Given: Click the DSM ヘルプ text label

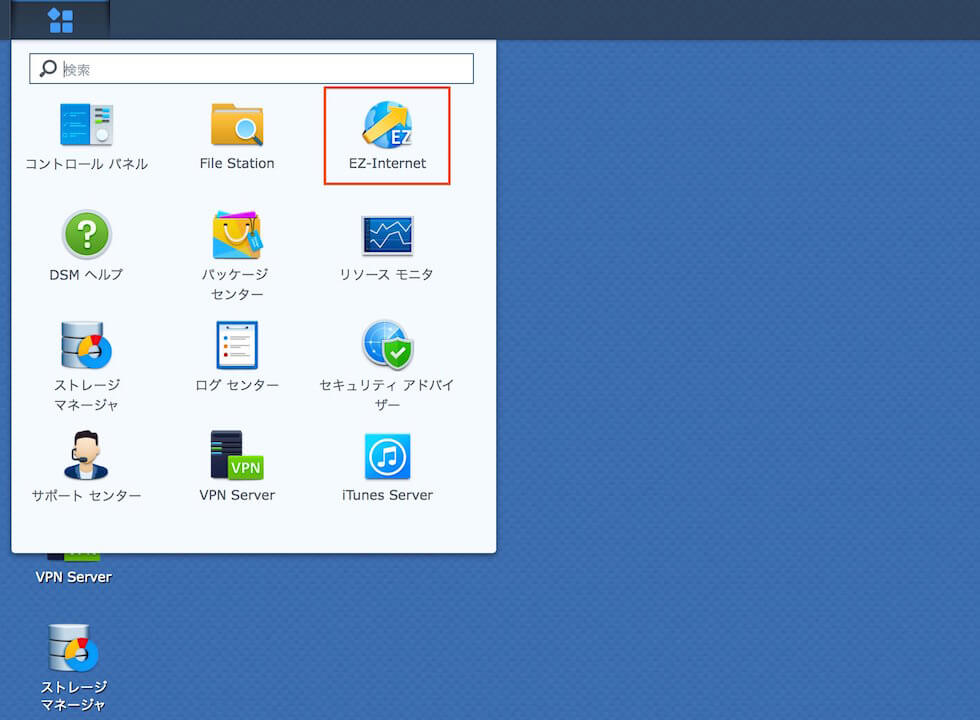Looking at the screenshot, I should [86, 274].
